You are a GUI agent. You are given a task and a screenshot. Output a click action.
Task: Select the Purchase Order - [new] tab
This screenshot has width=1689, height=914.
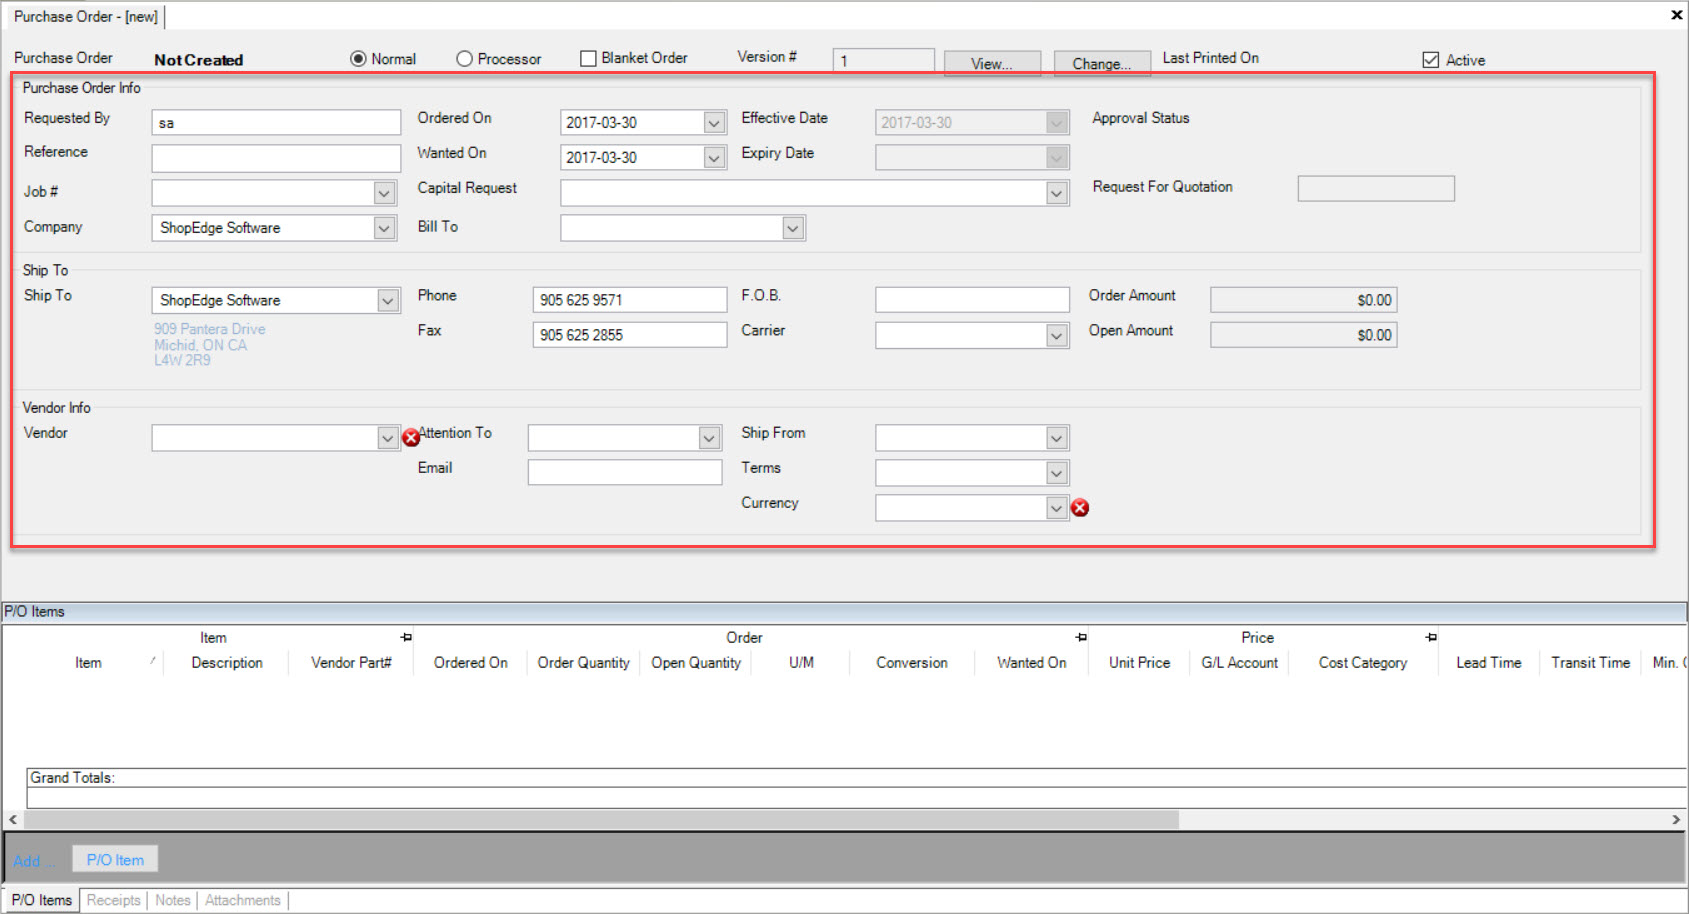86,16
